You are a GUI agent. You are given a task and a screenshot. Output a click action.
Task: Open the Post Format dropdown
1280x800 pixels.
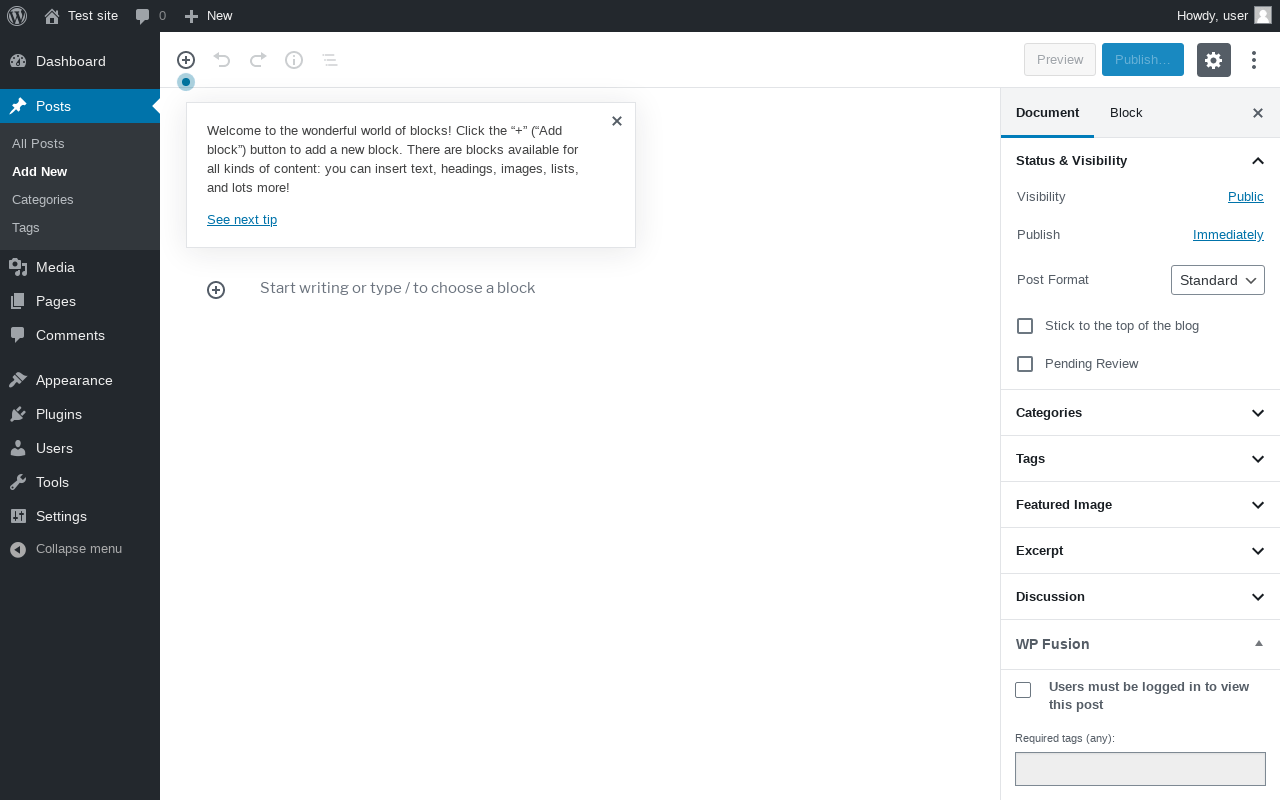[x=1217, y=280]
